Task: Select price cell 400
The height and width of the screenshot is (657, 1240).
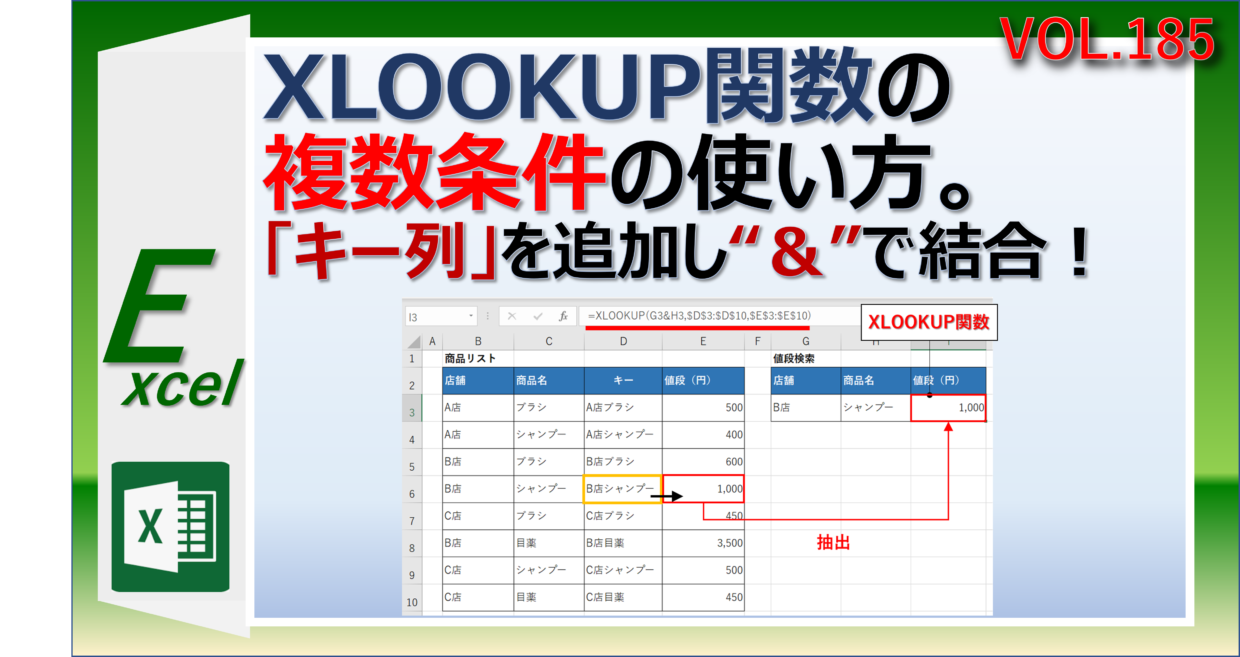Action: 703,435
